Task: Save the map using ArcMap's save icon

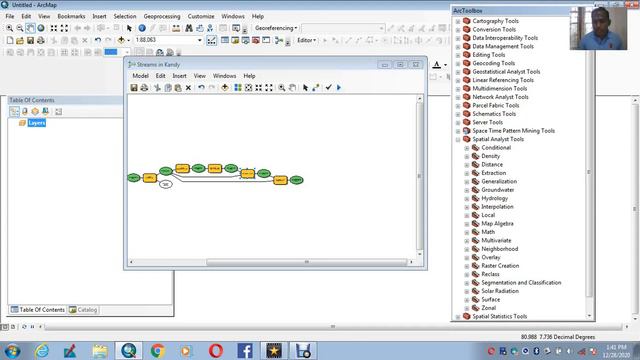Action: pyautogui.click(x=30, y=40)
